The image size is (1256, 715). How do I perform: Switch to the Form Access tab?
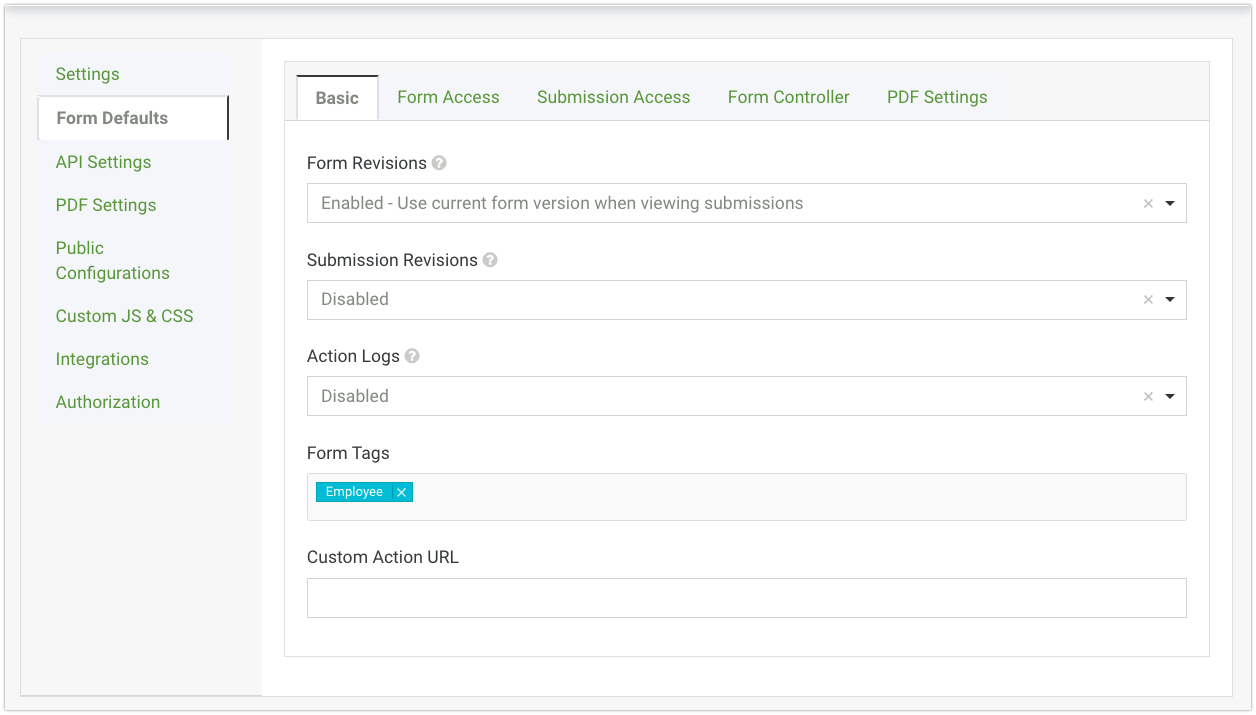[448, 97]
